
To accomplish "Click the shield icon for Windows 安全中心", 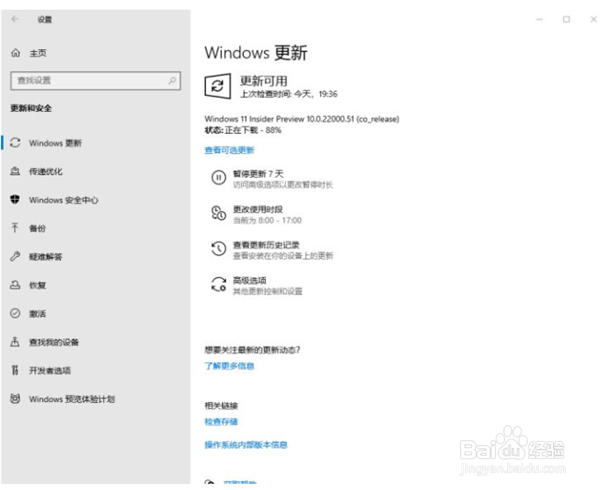I will coord(15,199).
